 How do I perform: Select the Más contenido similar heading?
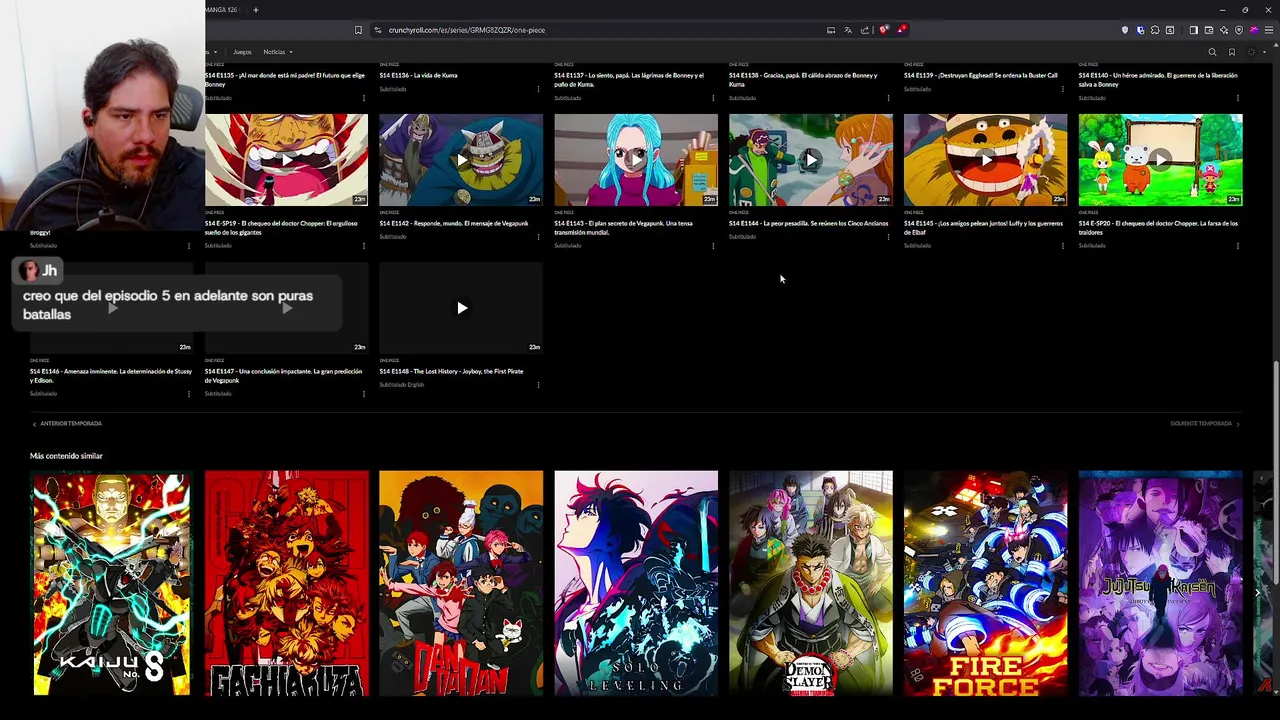point(66,456)
